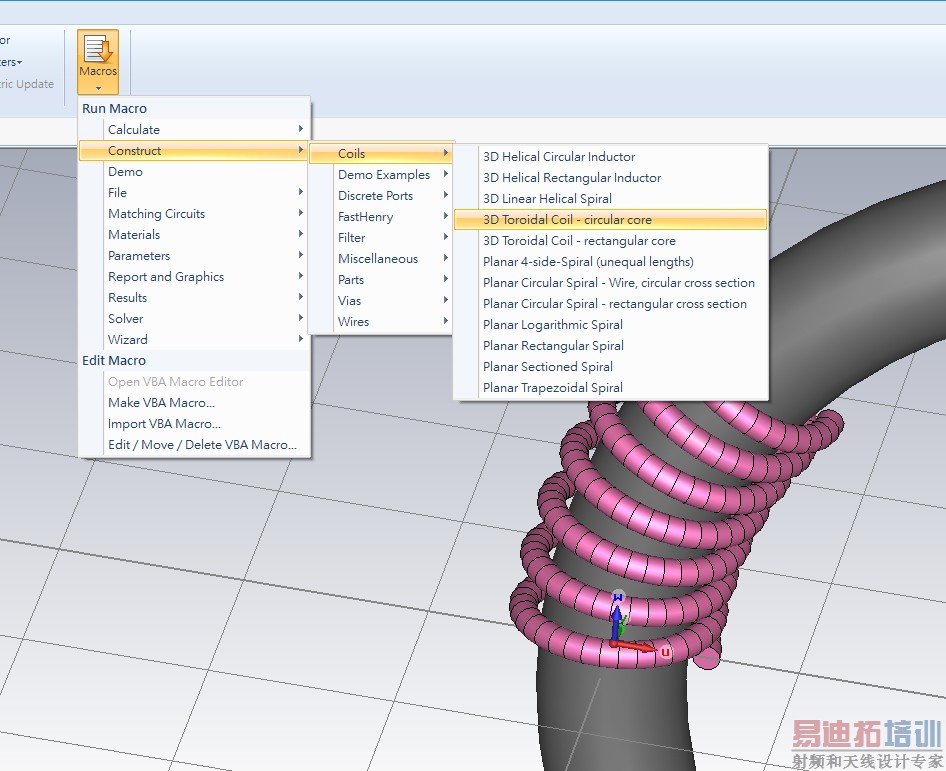Open the Vias submenu
Viewport: 946px width, 771px height.
pyautogui.click(x=380, y=300)
